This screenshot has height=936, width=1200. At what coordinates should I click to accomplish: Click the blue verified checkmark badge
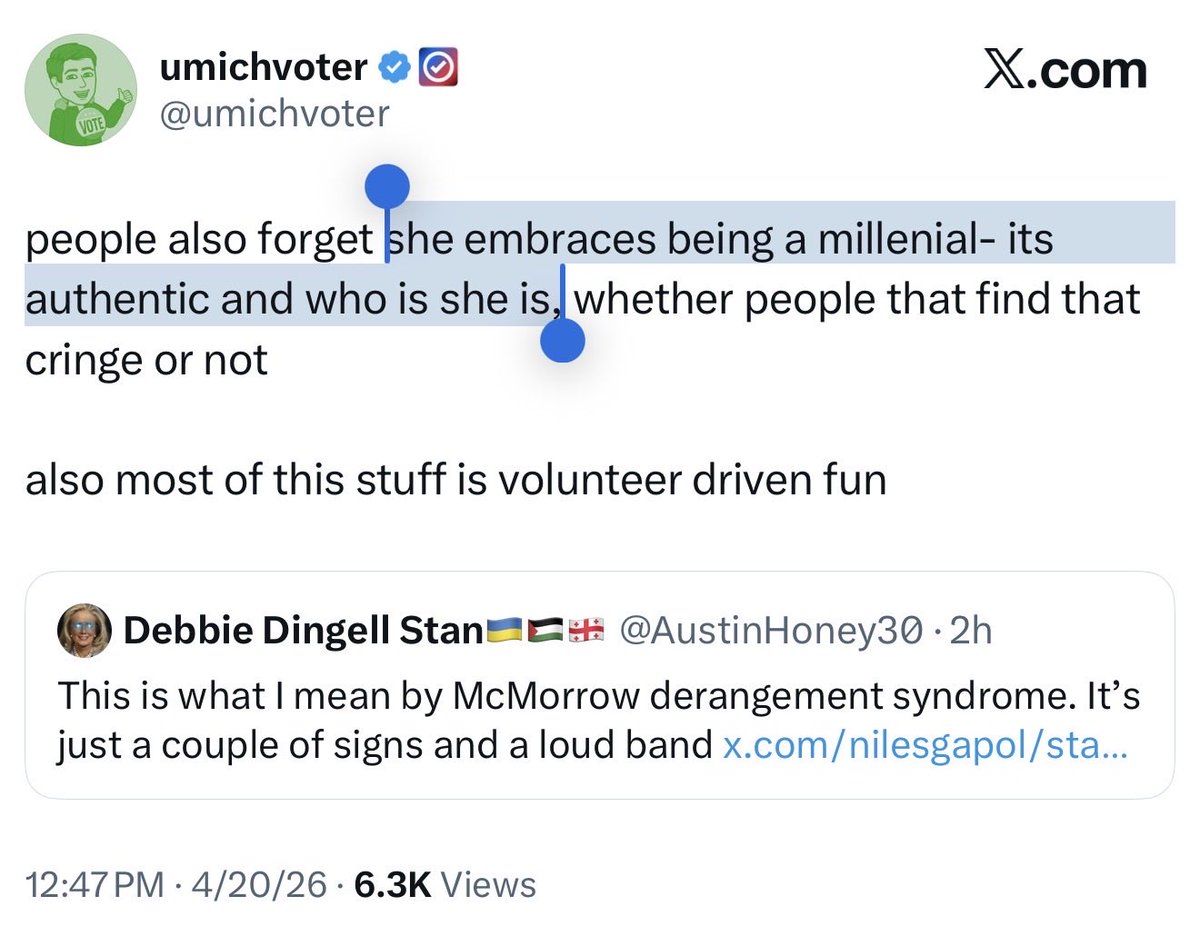coord(395,68)
